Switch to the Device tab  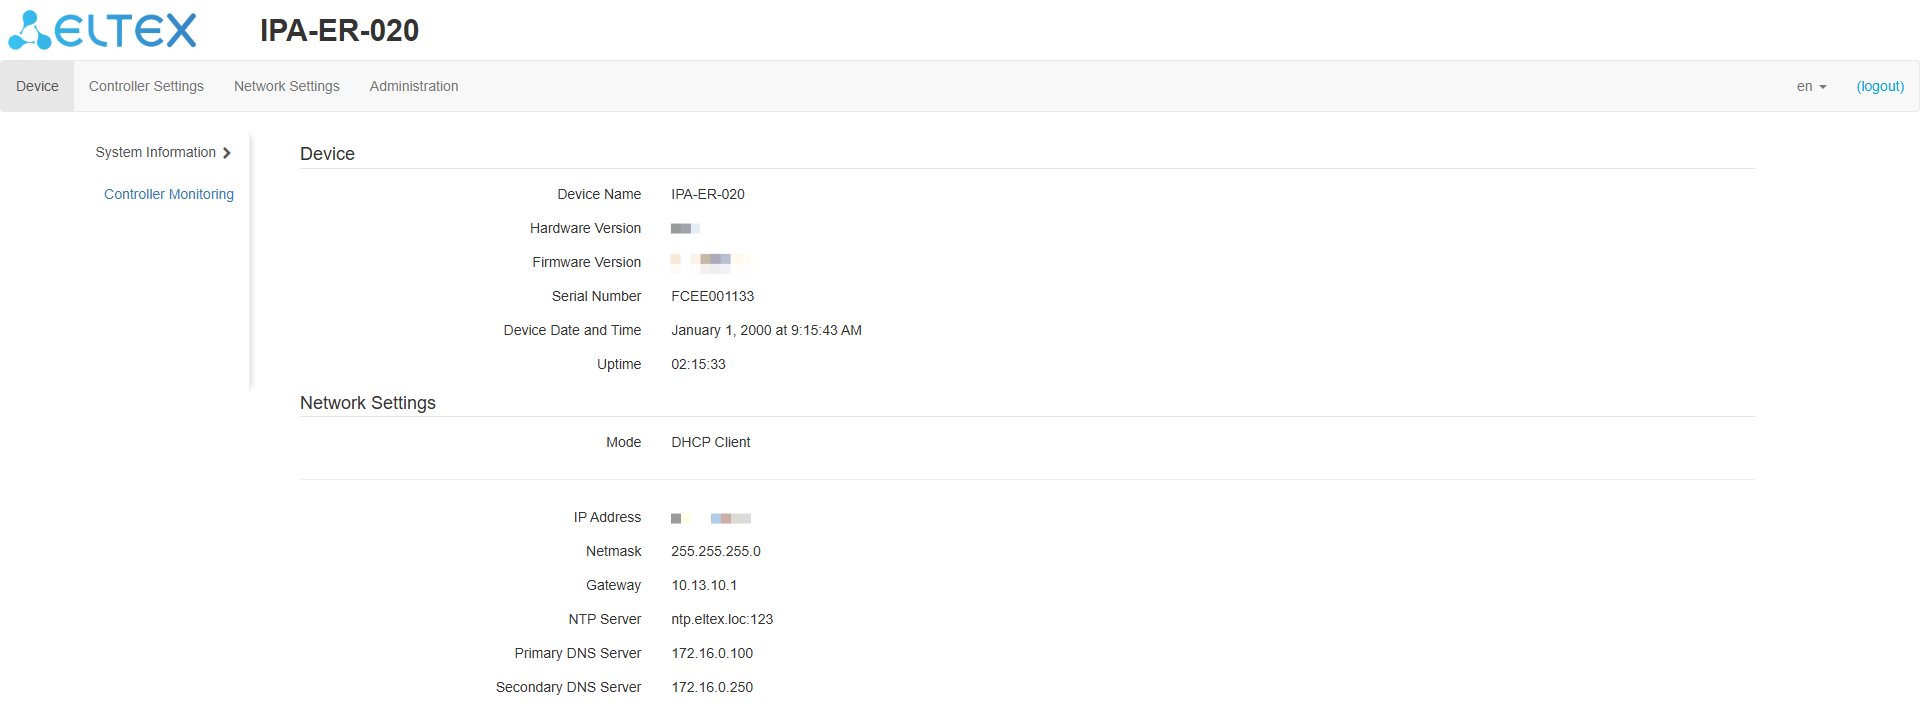[37, 87]
